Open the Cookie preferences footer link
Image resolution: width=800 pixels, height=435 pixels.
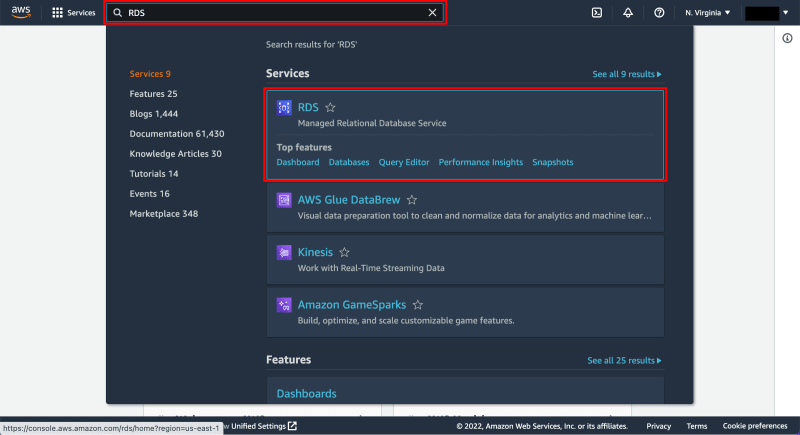click(x=755, y=426)
